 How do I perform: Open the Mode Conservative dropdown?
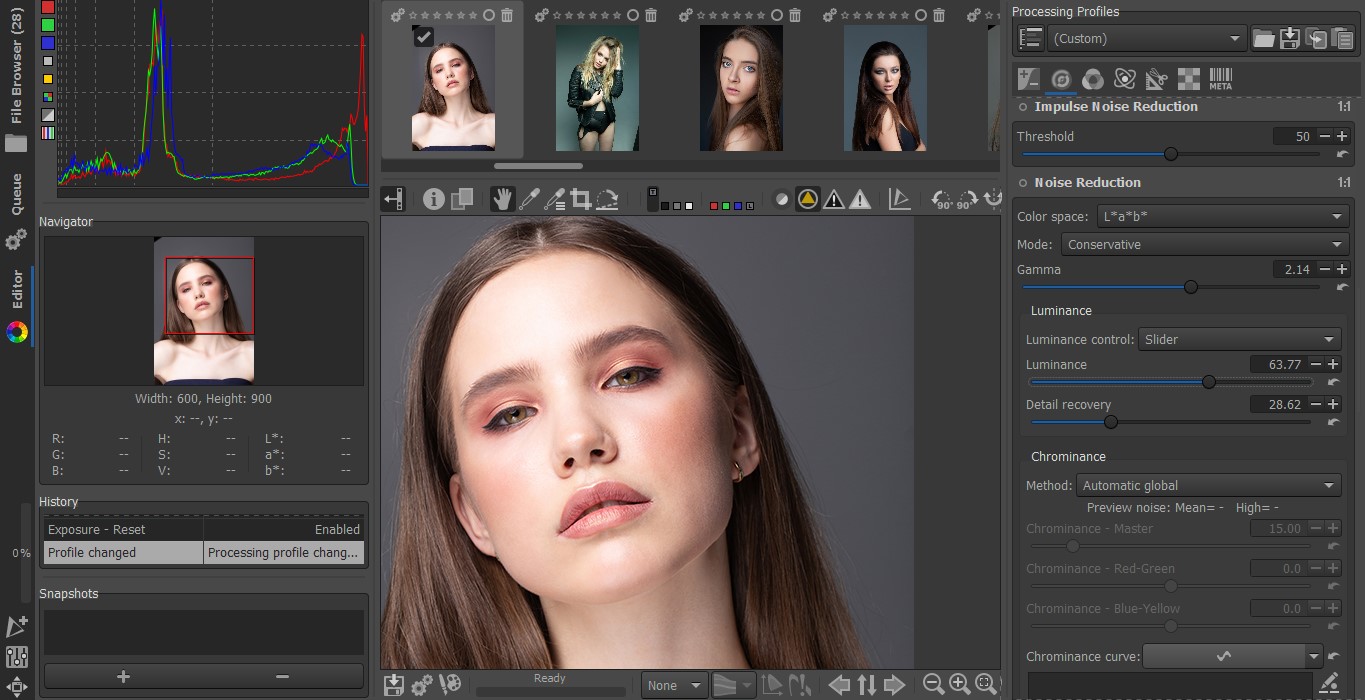click(1205, 244)
